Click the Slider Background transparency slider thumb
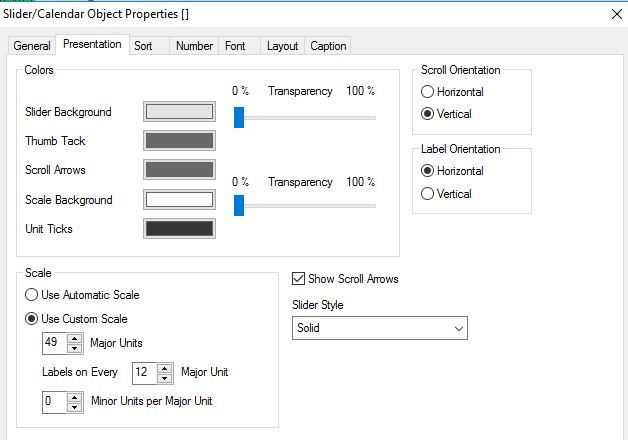This screenshot has width=628, height=440. [239, 117]
